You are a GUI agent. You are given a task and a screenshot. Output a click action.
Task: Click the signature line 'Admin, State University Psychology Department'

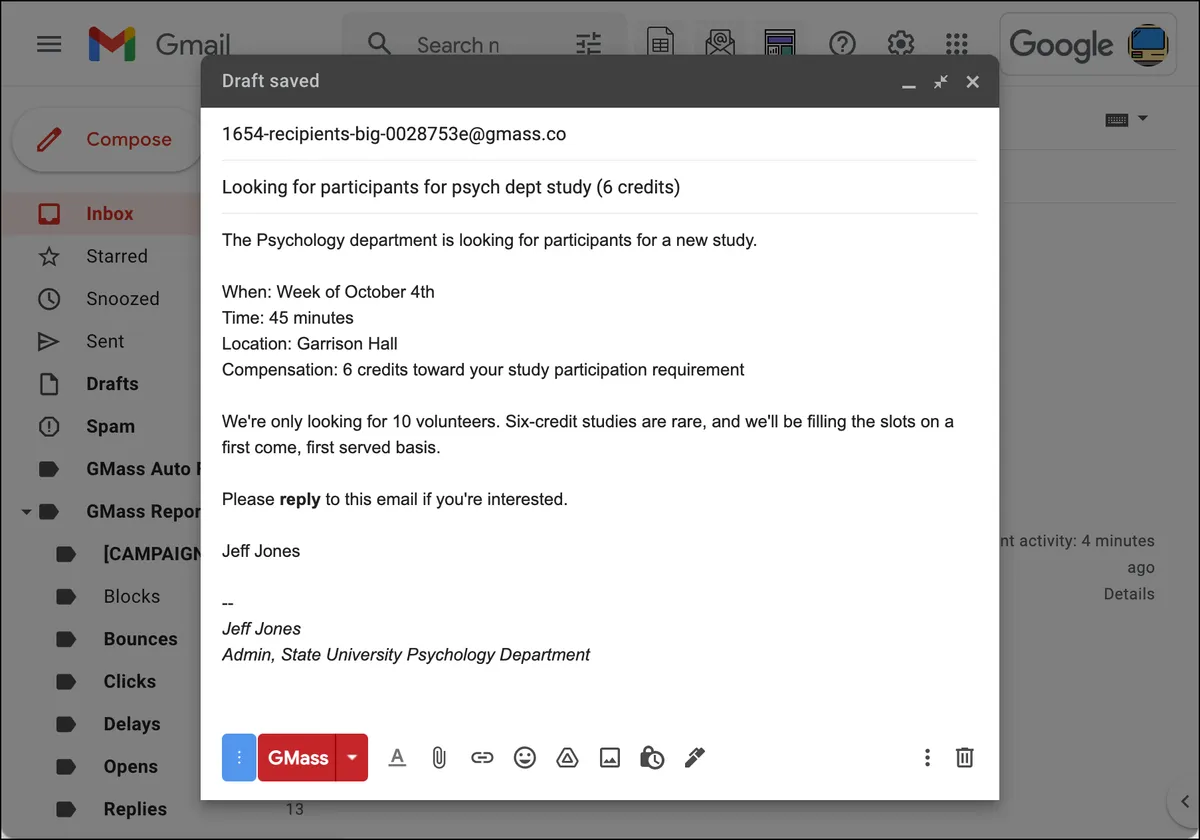pyautogui.click(x=406, y=655)
